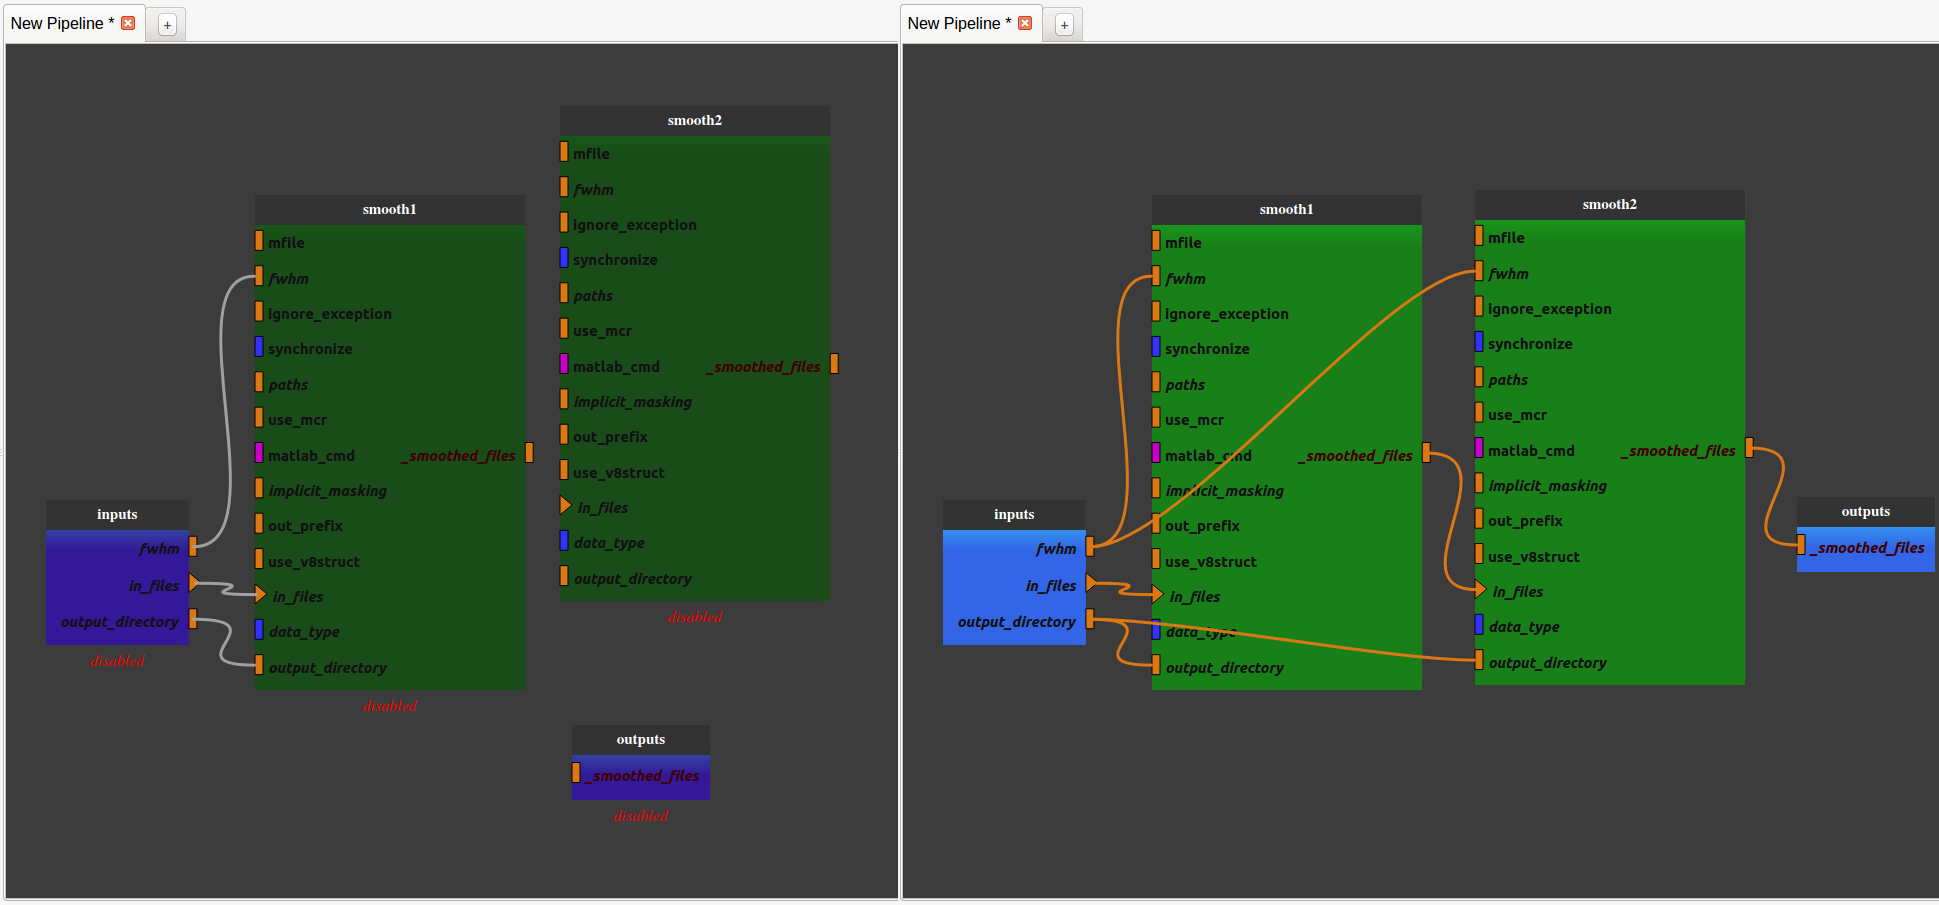Click blue synchronize plug on right smooth2
This screenshot has height=905, width=1939.
pos(1479,342)
